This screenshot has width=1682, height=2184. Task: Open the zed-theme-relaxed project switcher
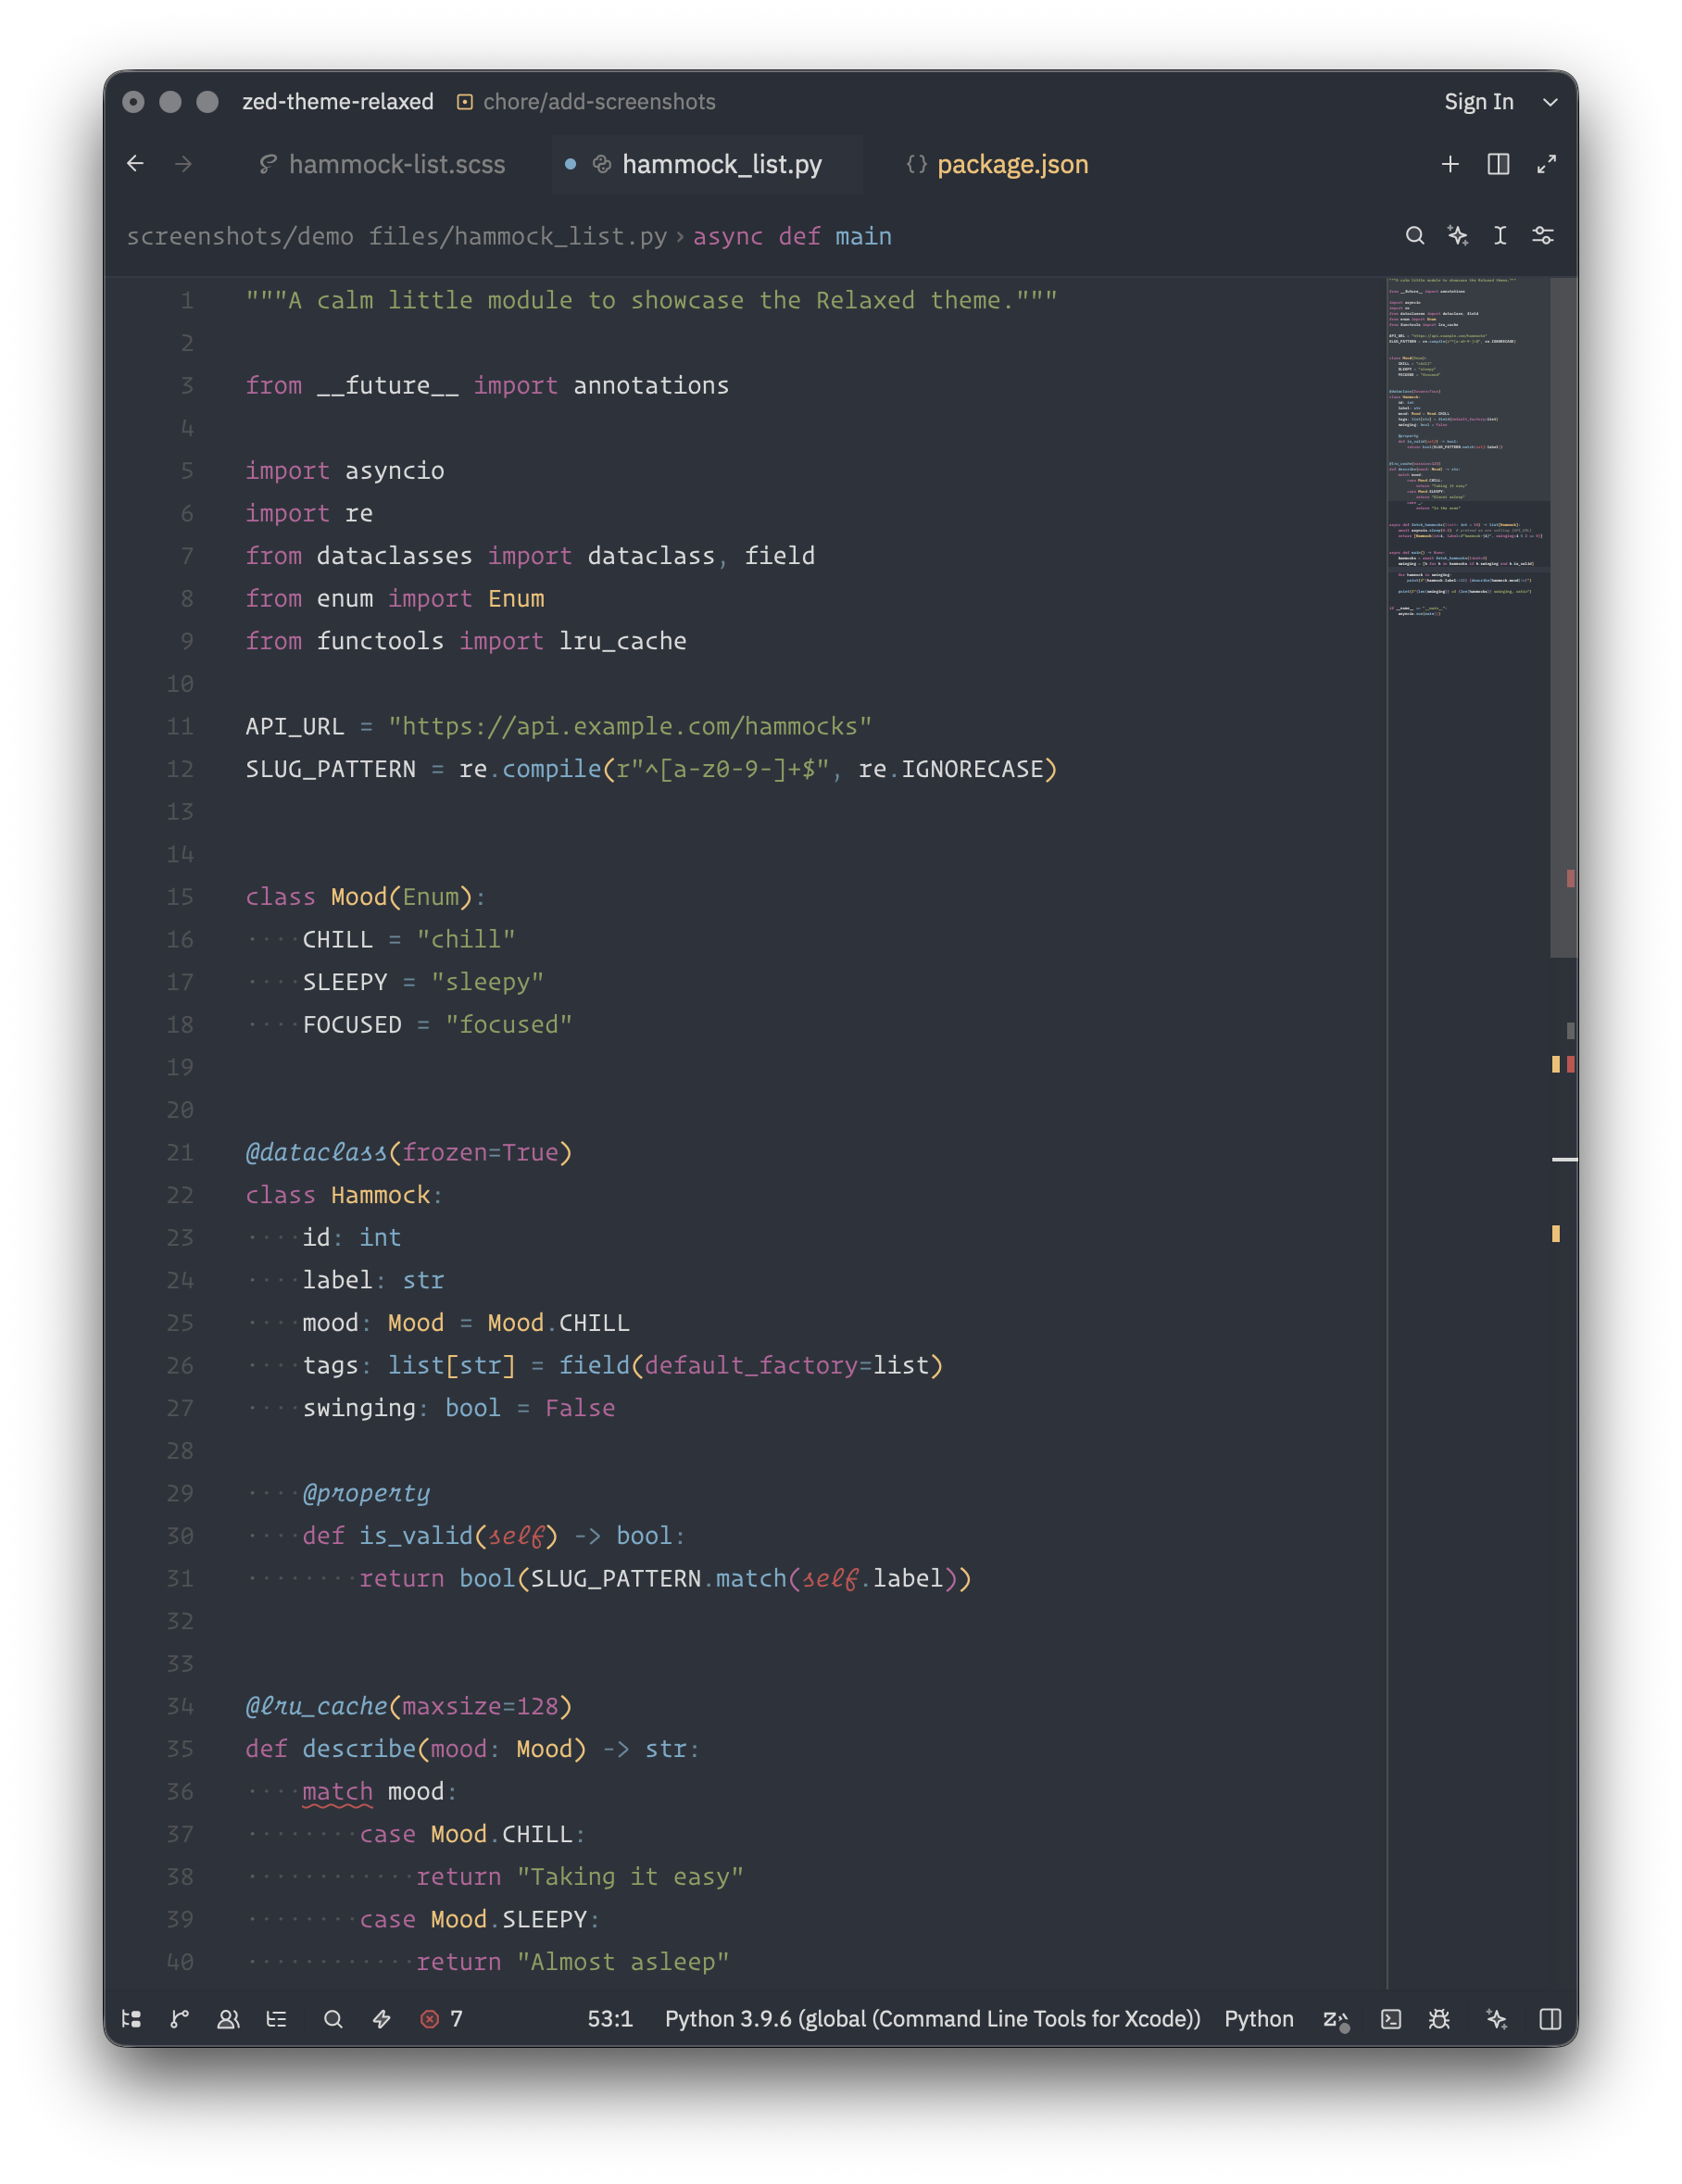338,102
